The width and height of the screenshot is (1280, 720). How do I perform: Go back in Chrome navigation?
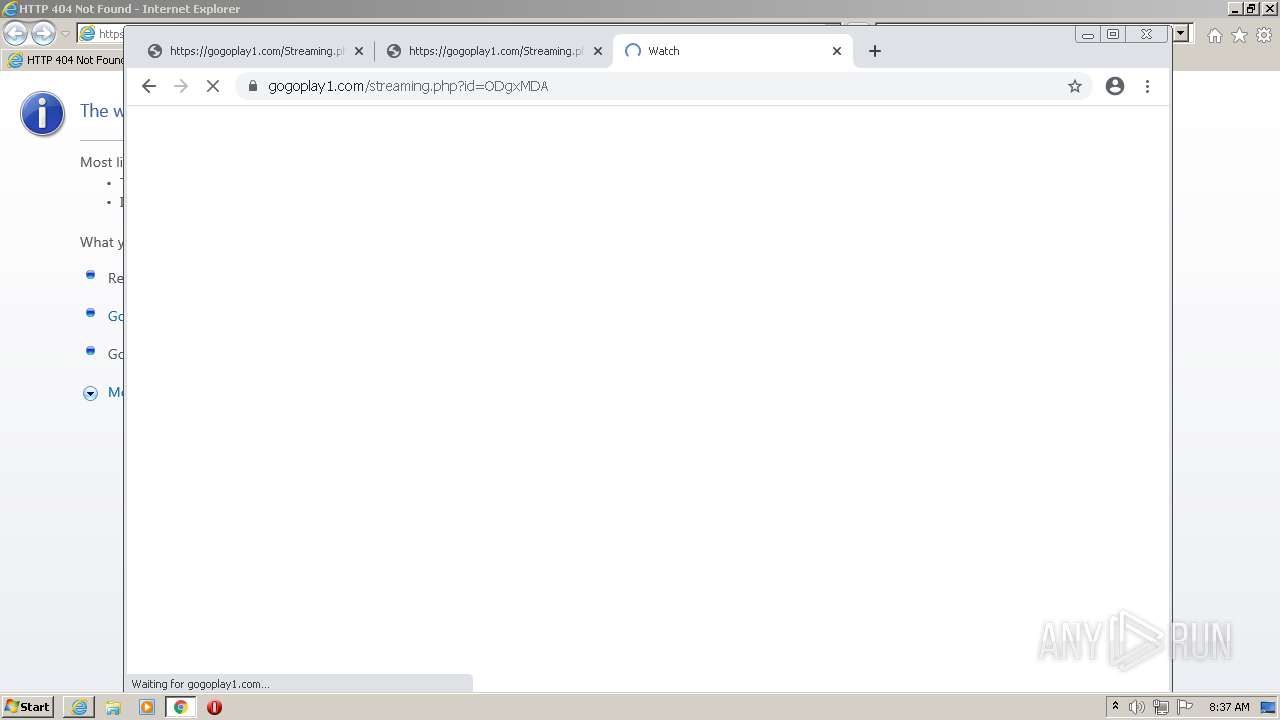(149, 86)
